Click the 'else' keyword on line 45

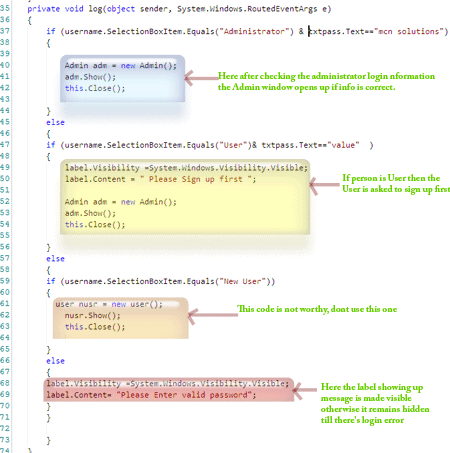click(x=55, y=122)
